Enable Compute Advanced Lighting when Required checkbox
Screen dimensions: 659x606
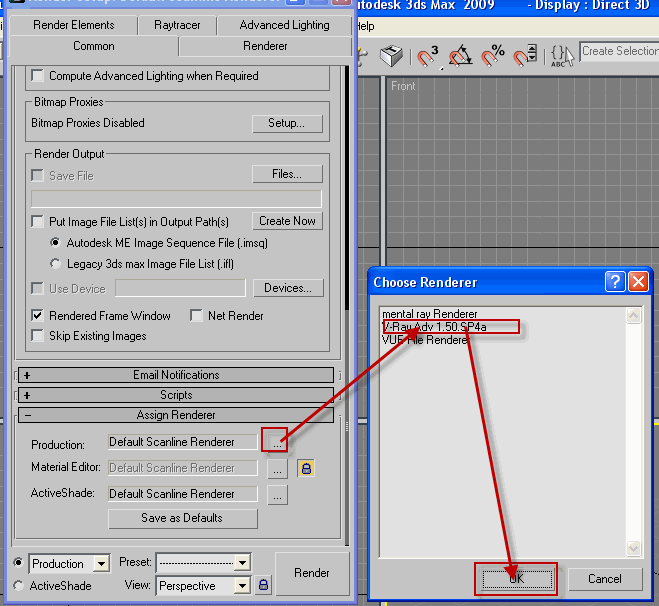click(x=38, y=76)
